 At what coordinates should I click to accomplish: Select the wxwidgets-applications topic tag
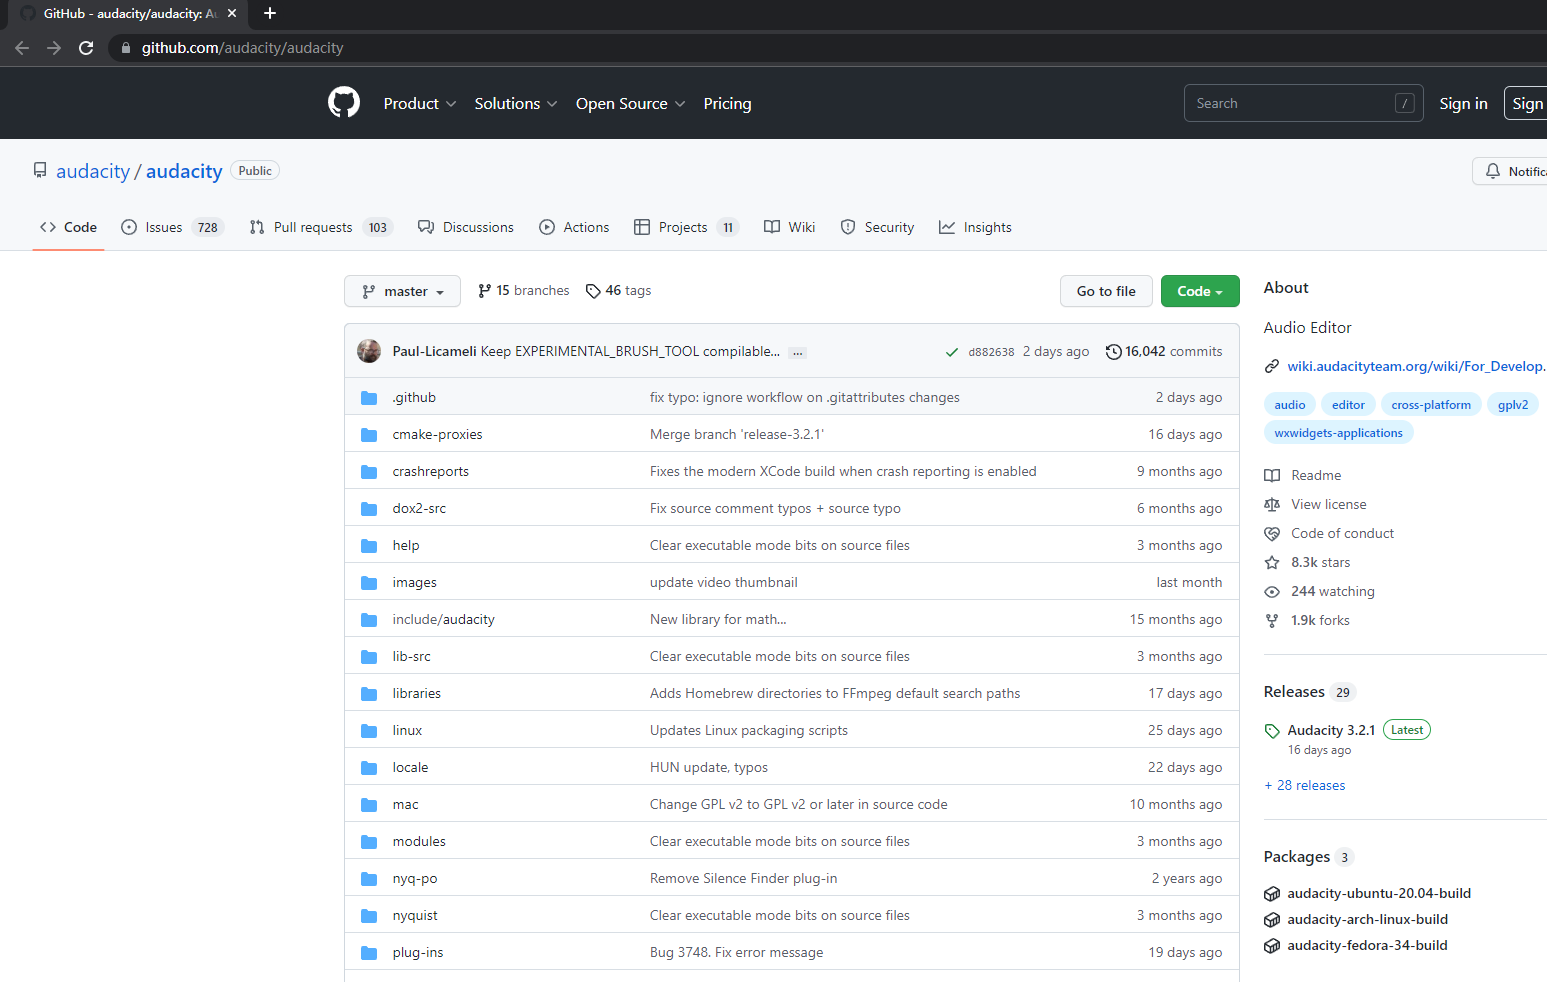click(x=1338, y=433)
